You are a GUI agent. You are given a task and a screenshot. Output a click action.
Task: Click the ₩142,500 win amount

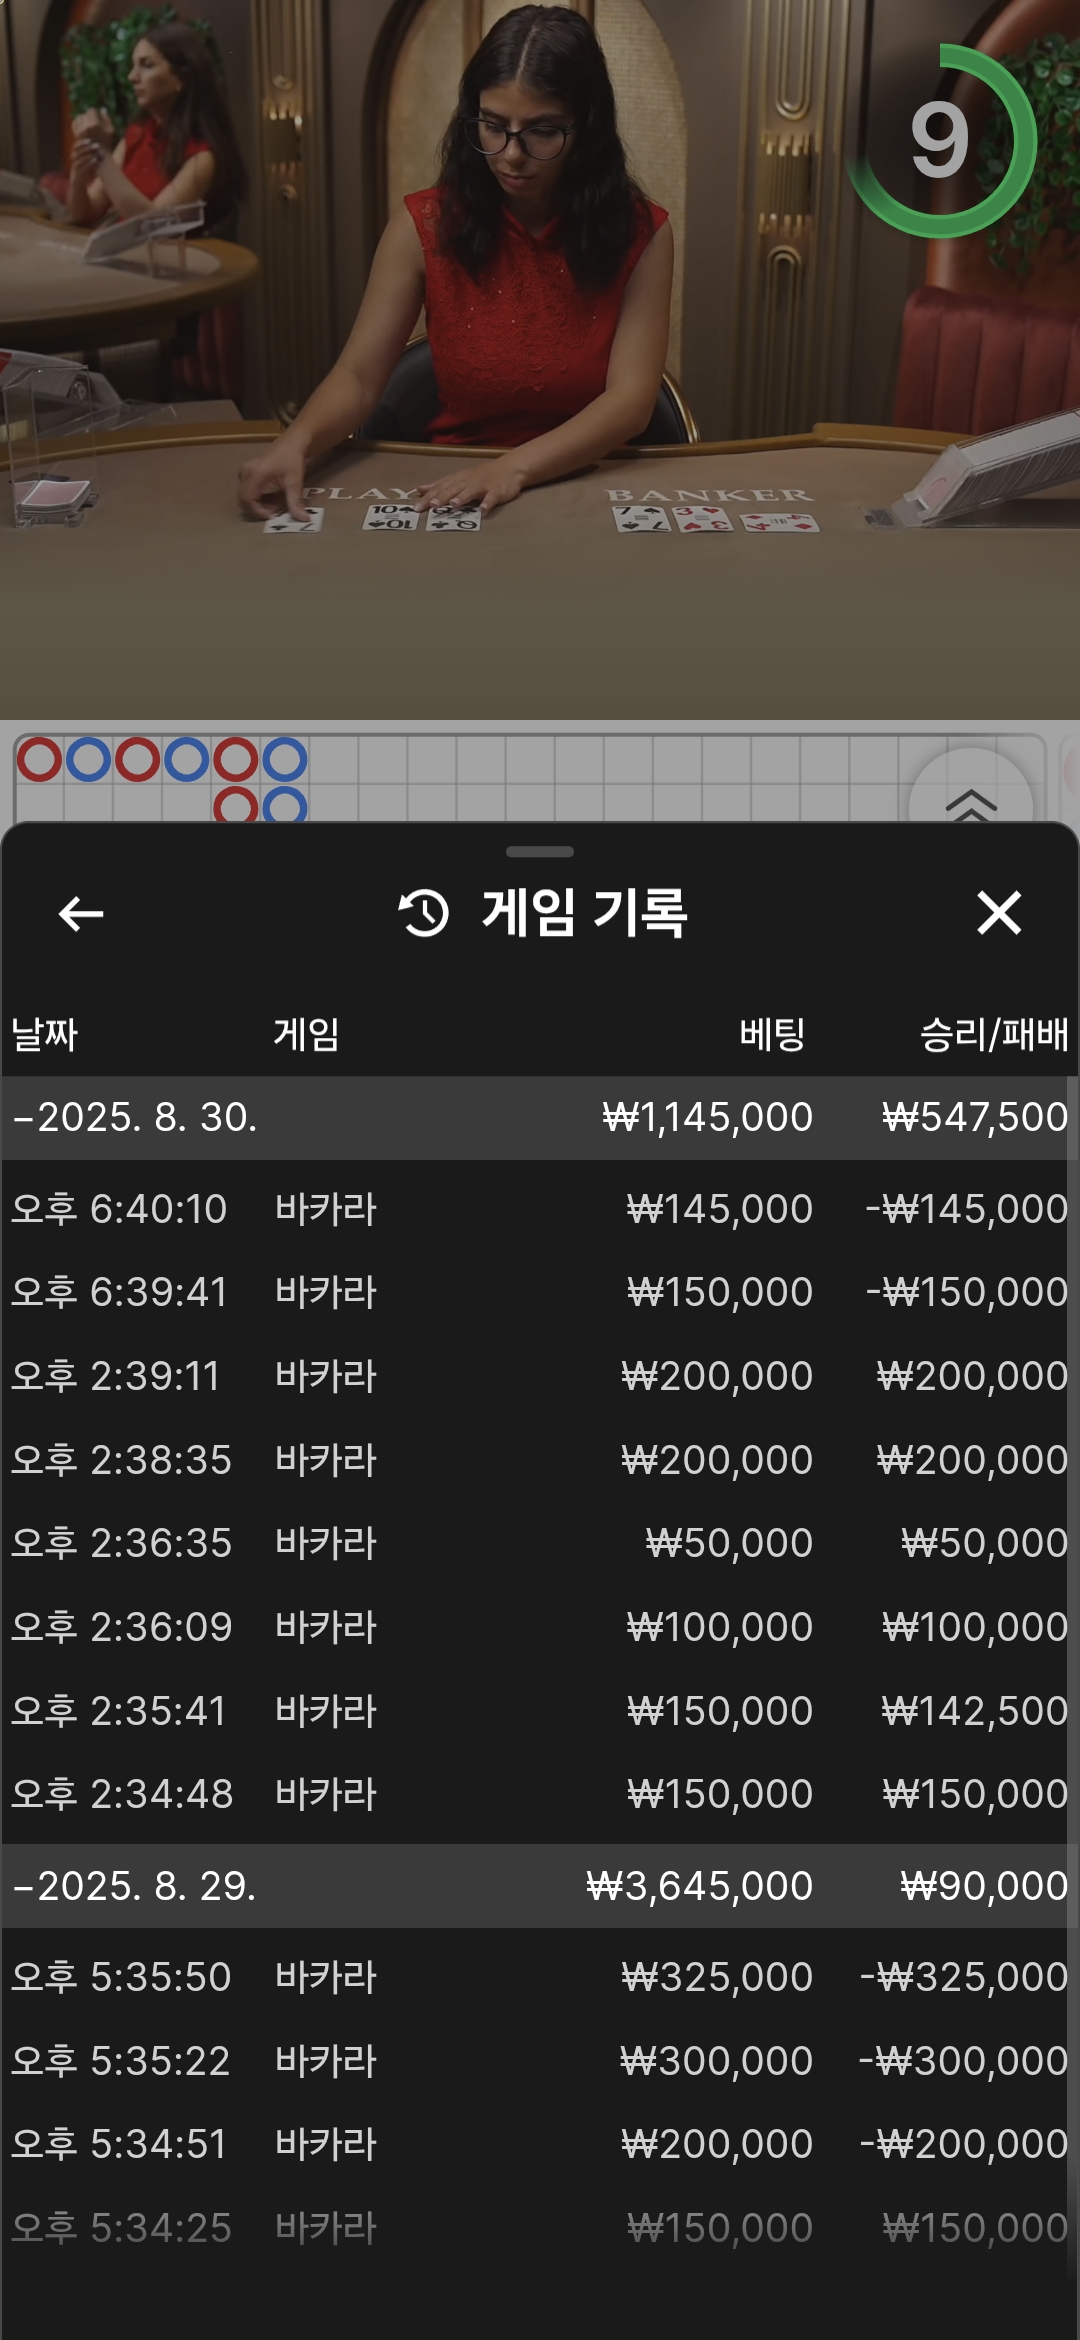point(975,1711)
